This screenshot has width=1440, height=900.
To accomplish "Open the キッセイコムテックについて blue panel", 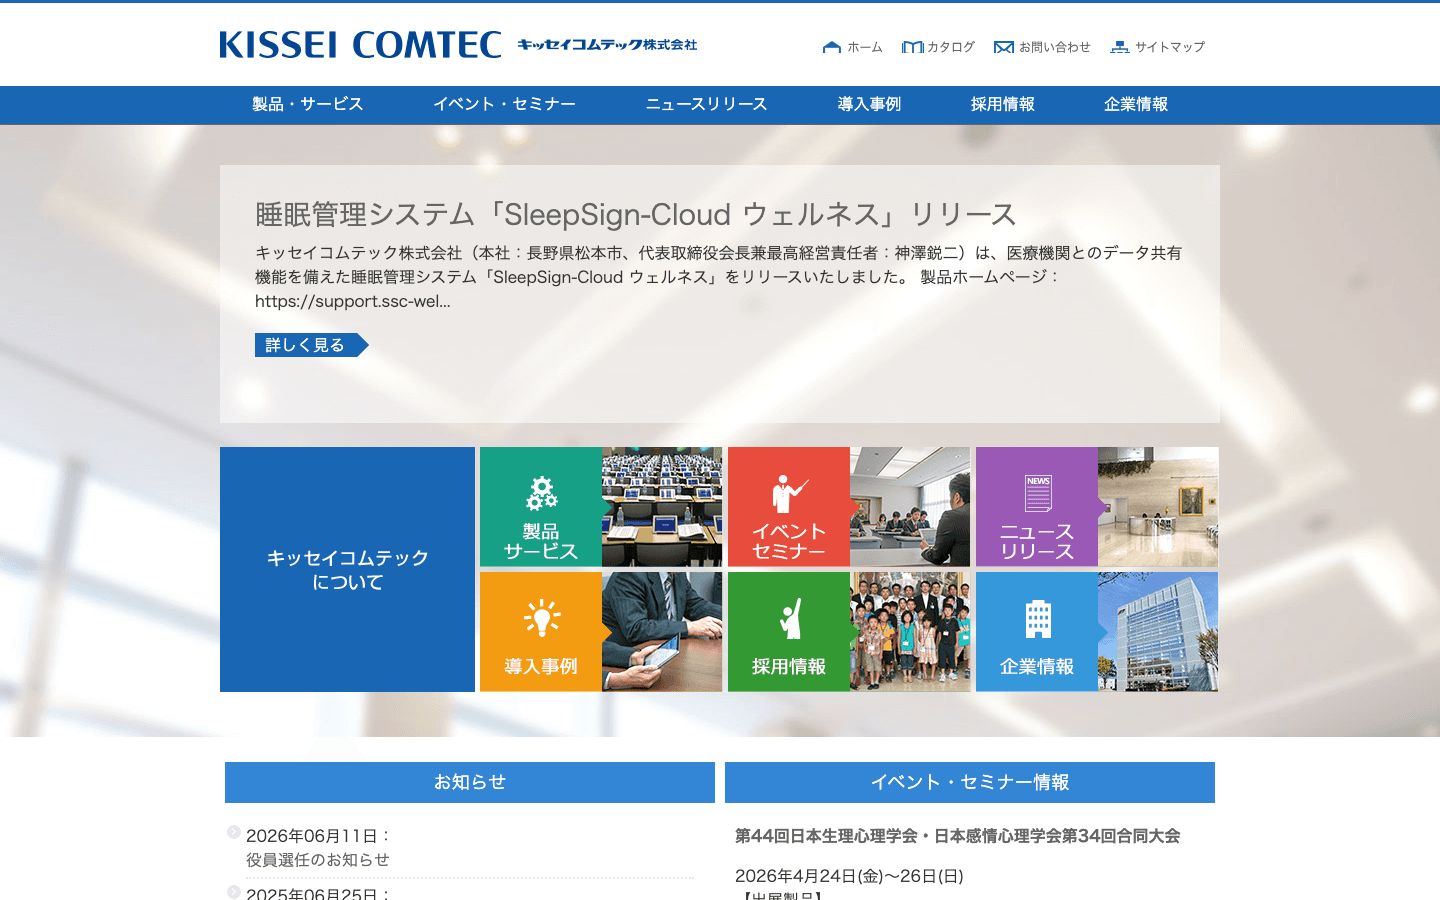I will coord(347,569).
